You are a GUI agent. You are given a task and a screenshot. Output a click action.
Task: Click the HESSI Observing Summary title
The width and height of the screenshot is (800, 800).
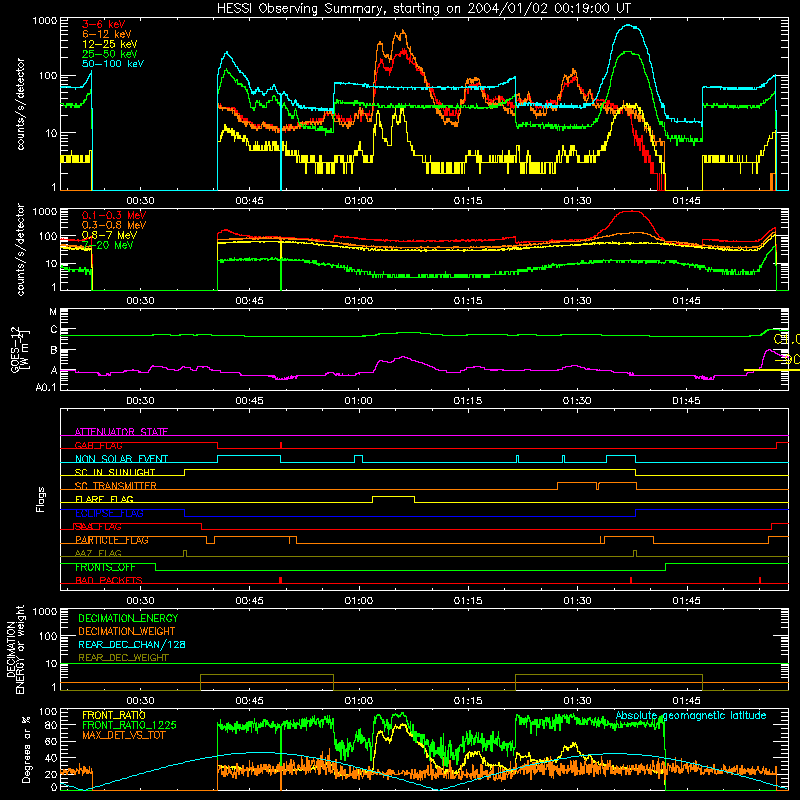pyautogui.click(x=423, y=9)
